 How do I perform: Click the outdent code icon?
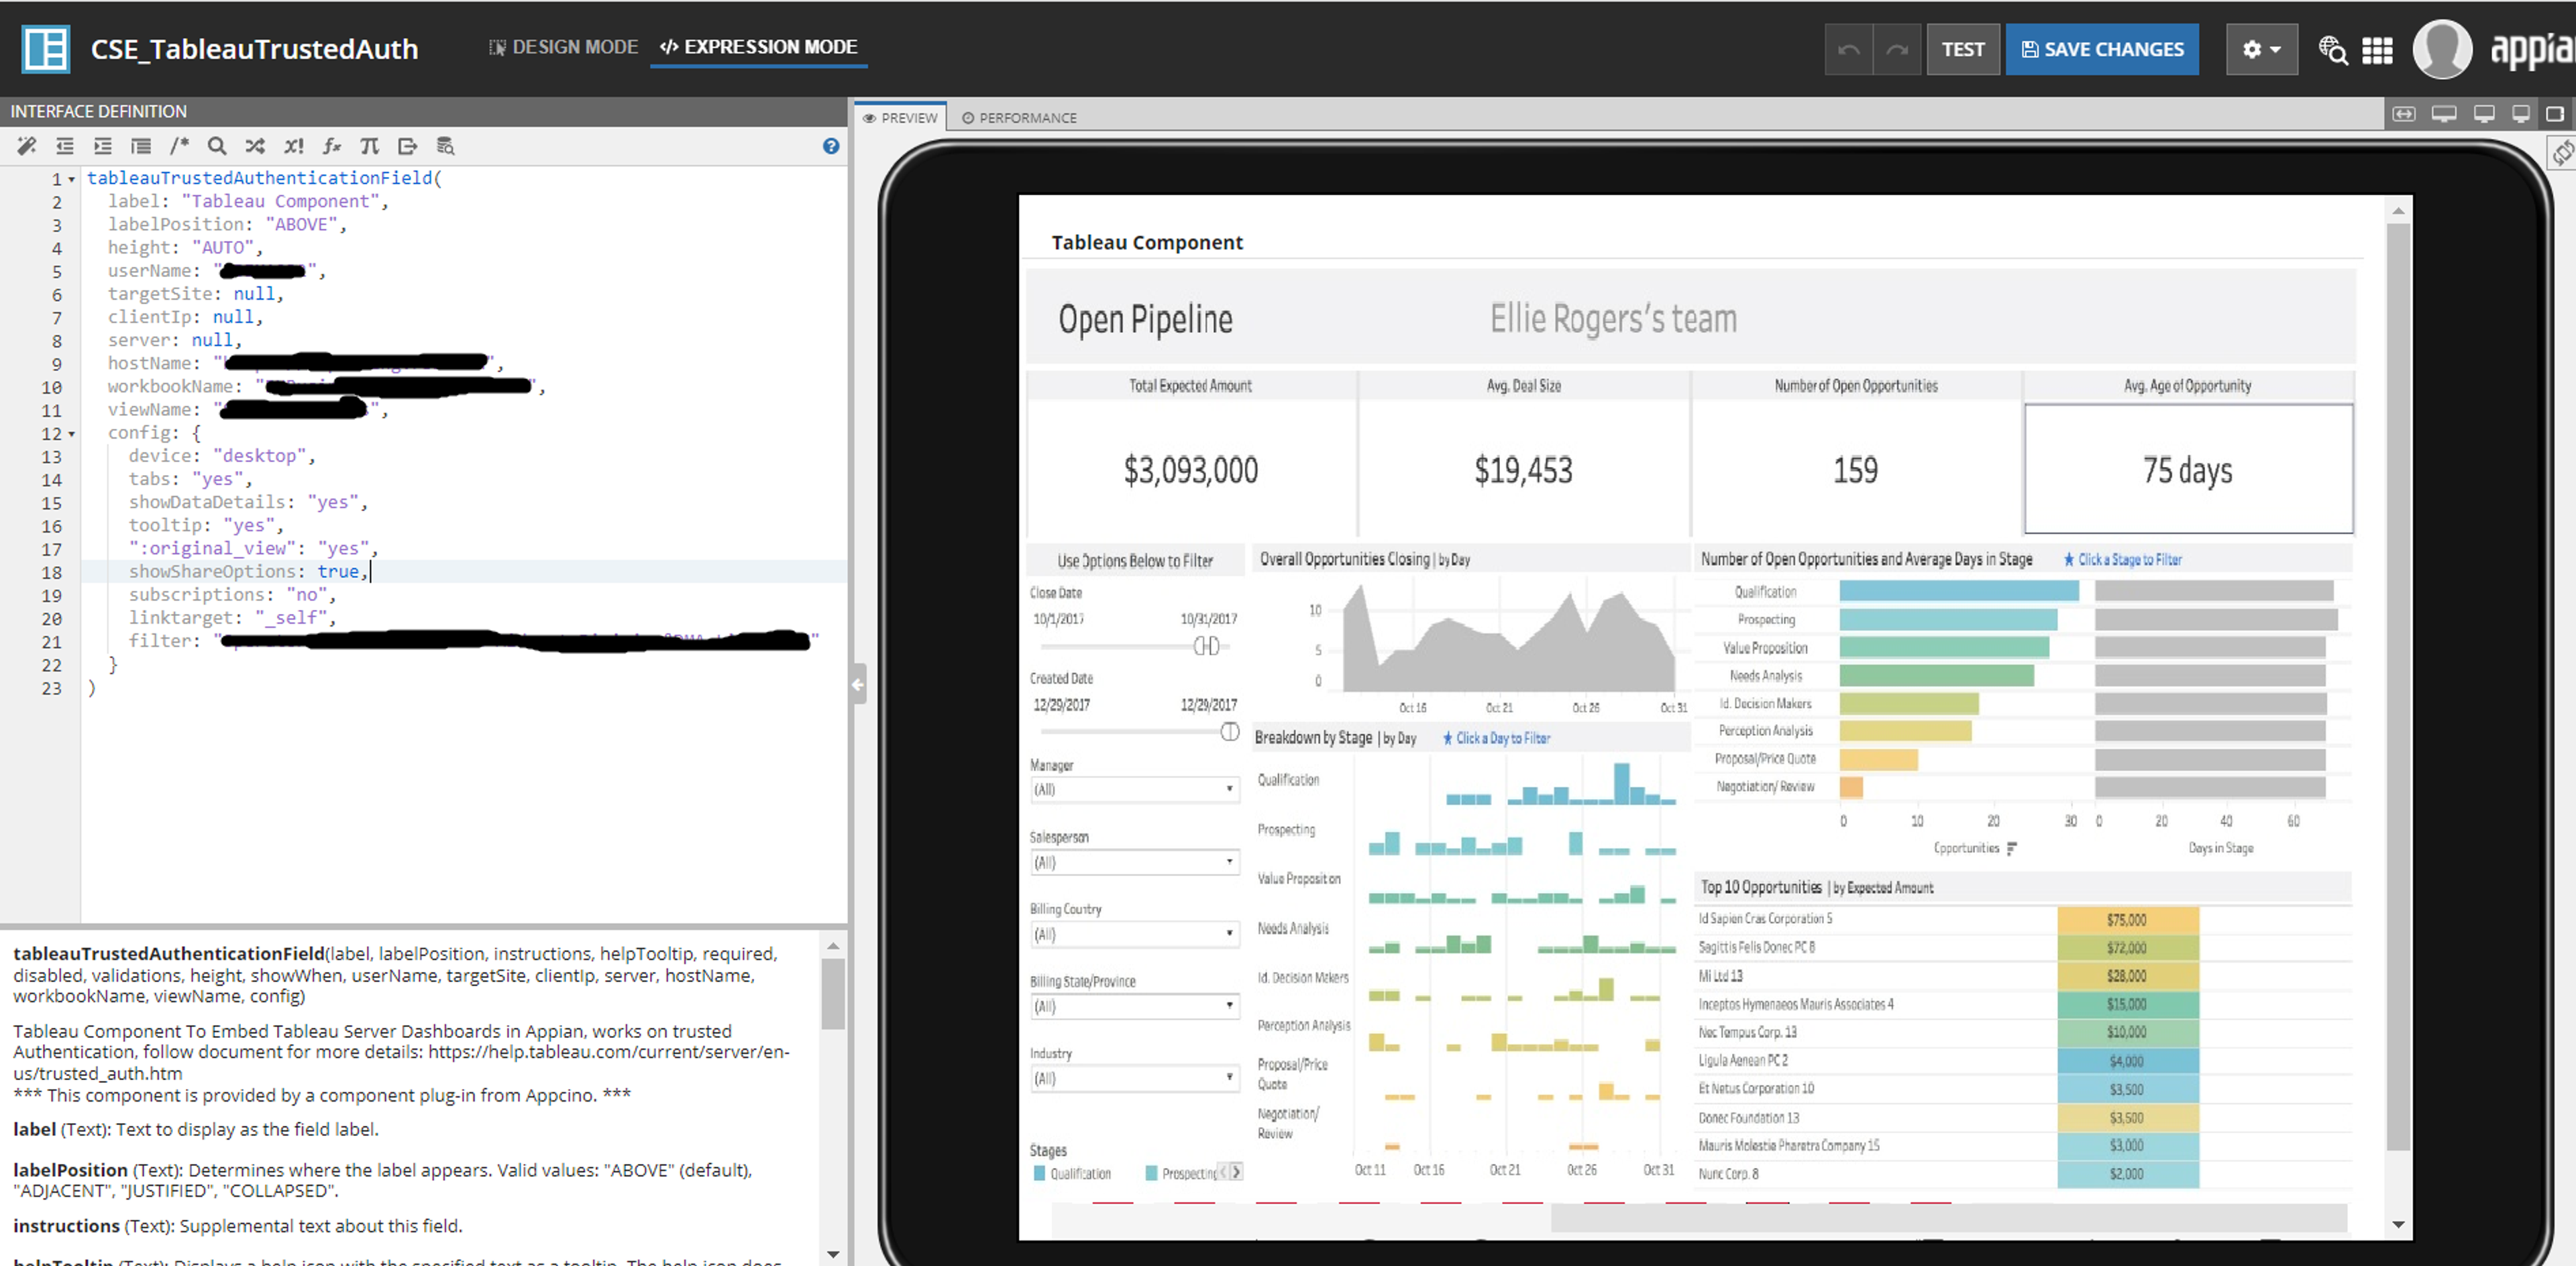65,146
